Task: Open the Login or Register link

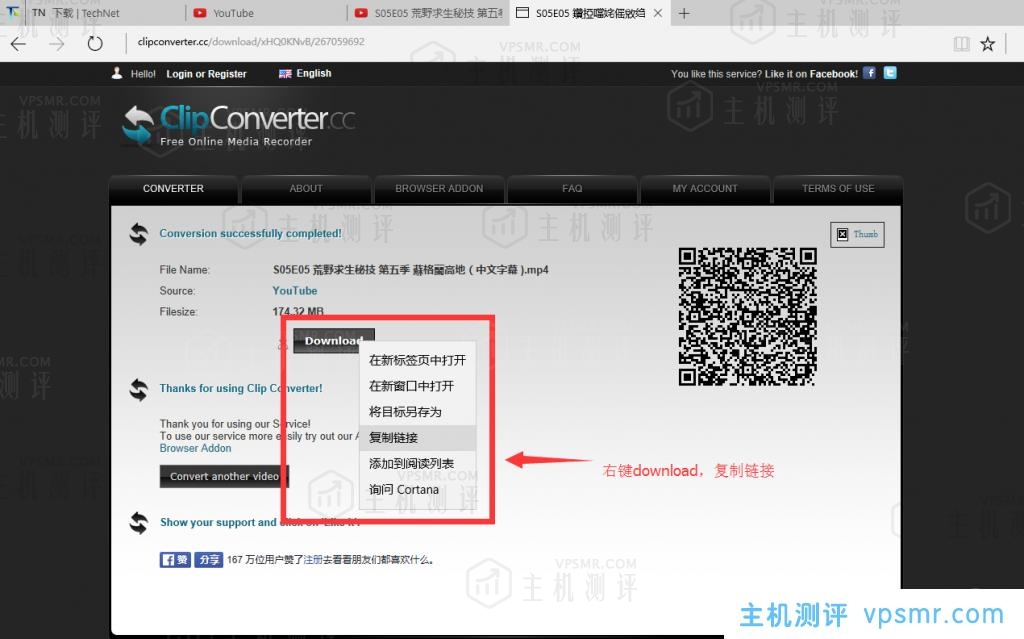Action: (x=206, y=74)
